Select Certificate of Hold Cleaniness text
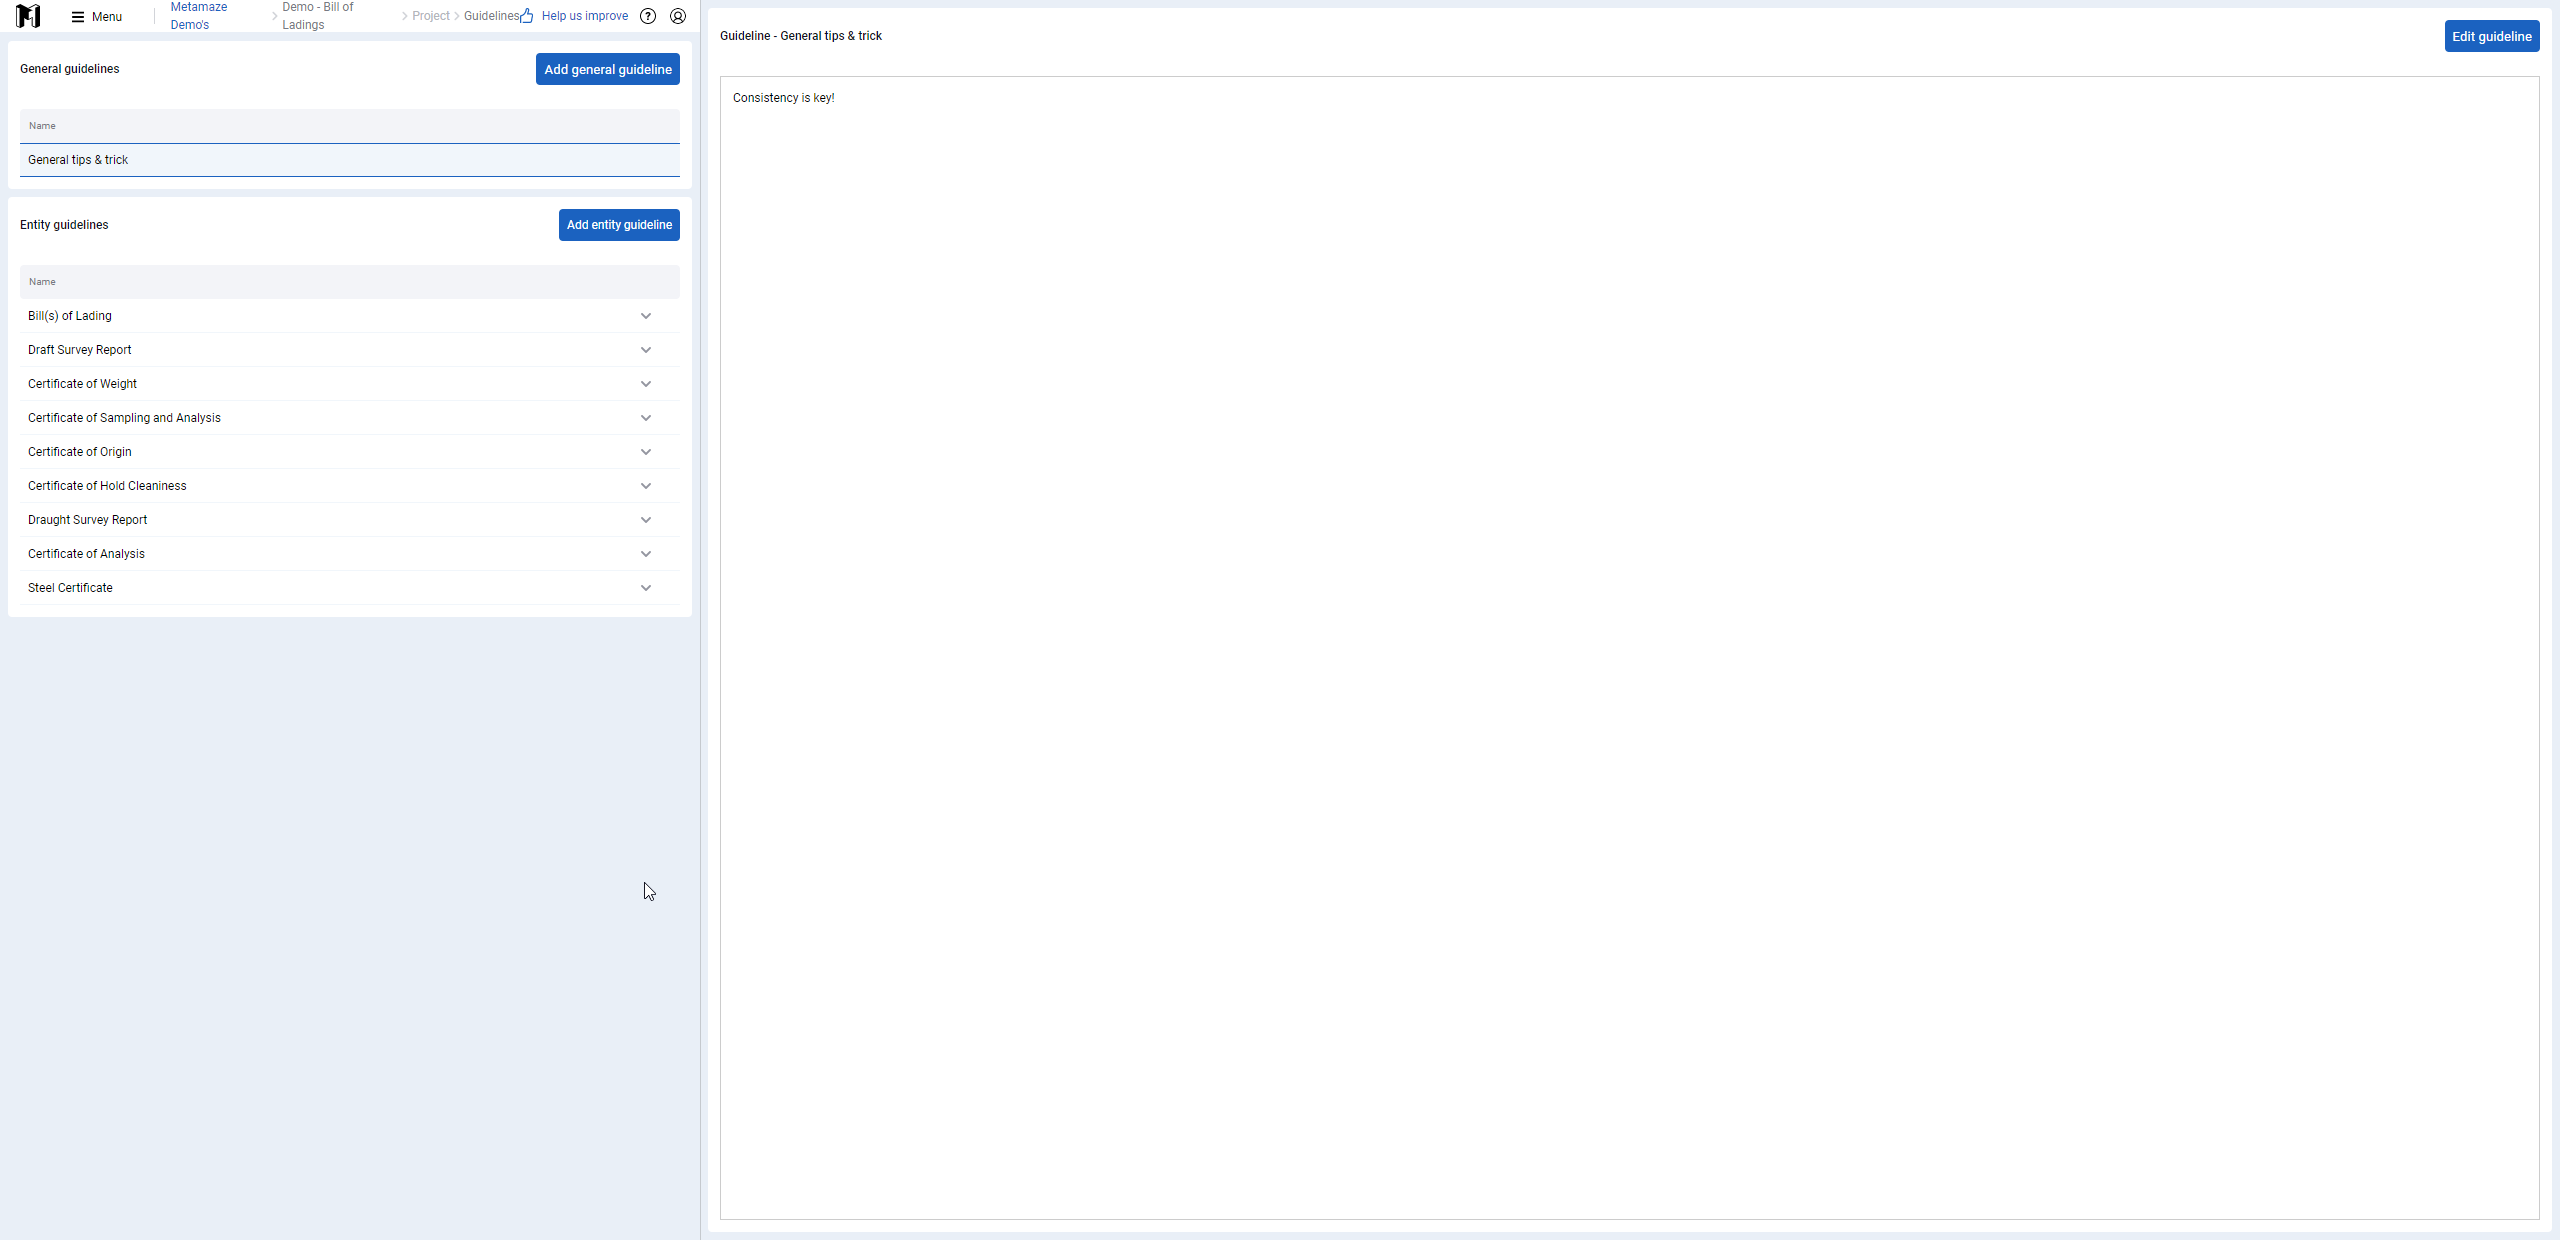This screenshot has width=2560, height=1240. (x=107, y=486)
